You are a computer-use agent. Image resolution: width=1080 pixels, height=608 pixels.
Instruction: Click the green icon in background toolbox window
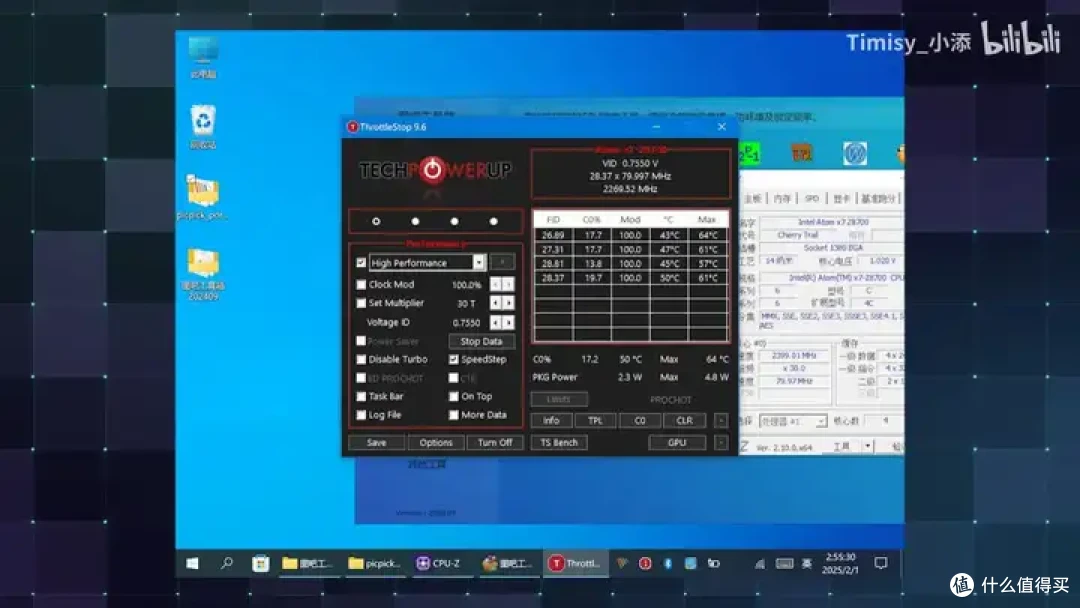(x=749, y=154)
